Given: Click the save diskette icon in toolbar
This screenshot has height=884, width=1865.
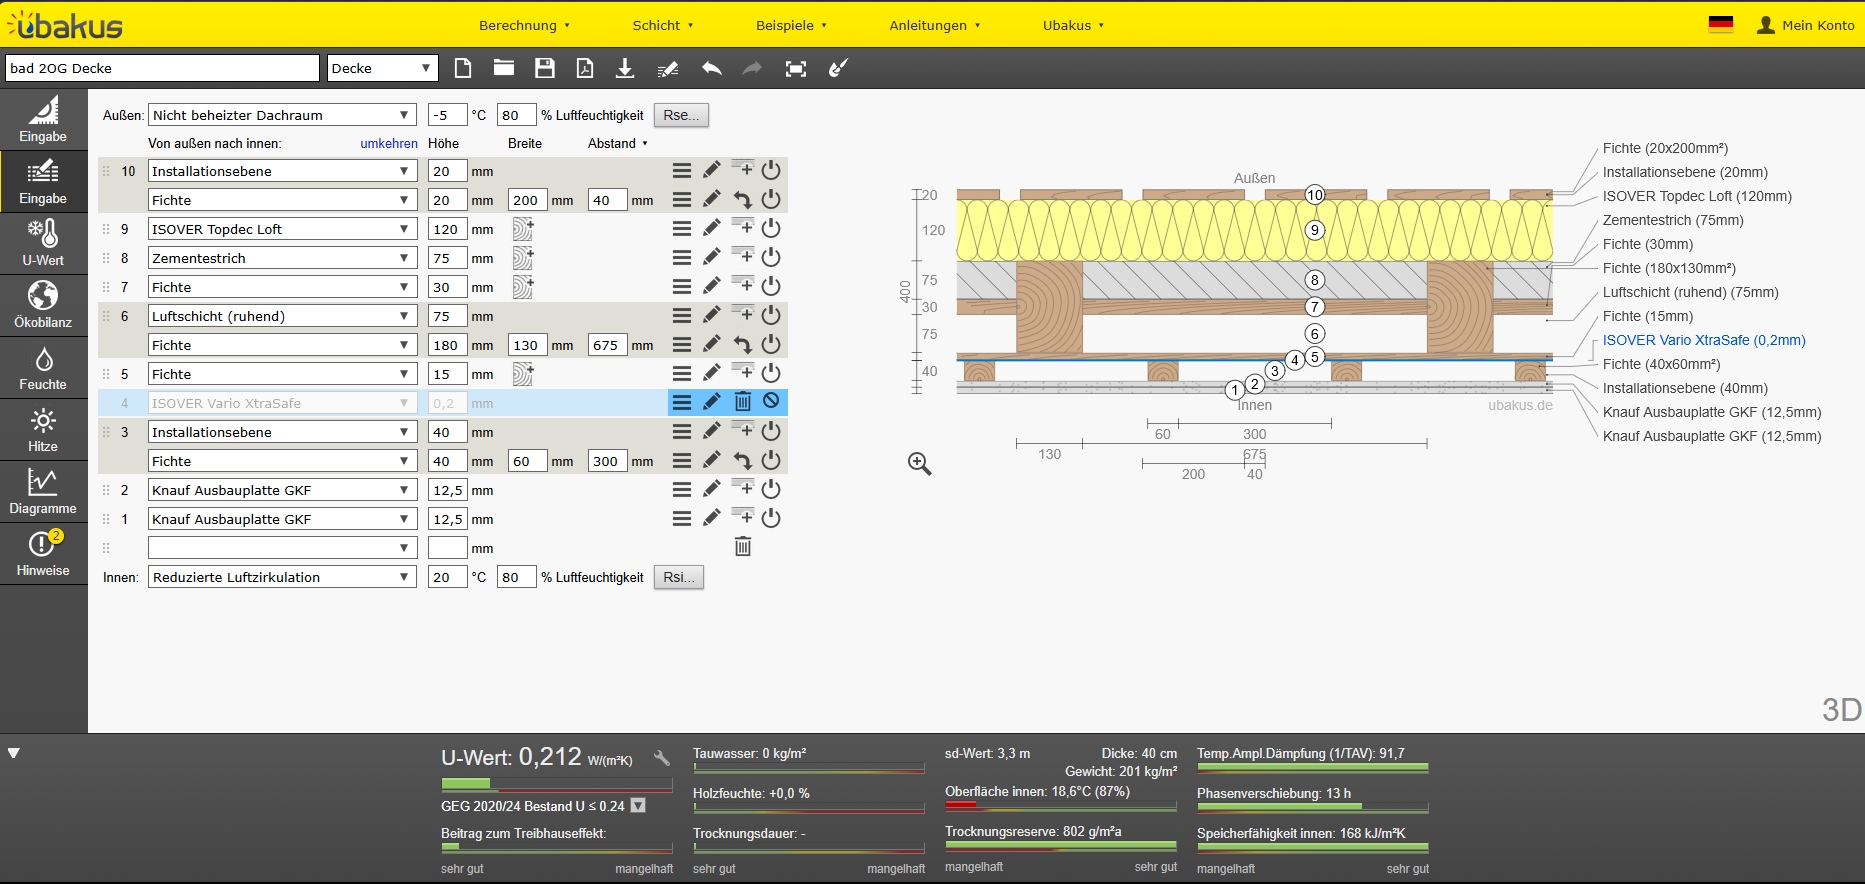Looking at the screenshot, I should tap(545, 68).
